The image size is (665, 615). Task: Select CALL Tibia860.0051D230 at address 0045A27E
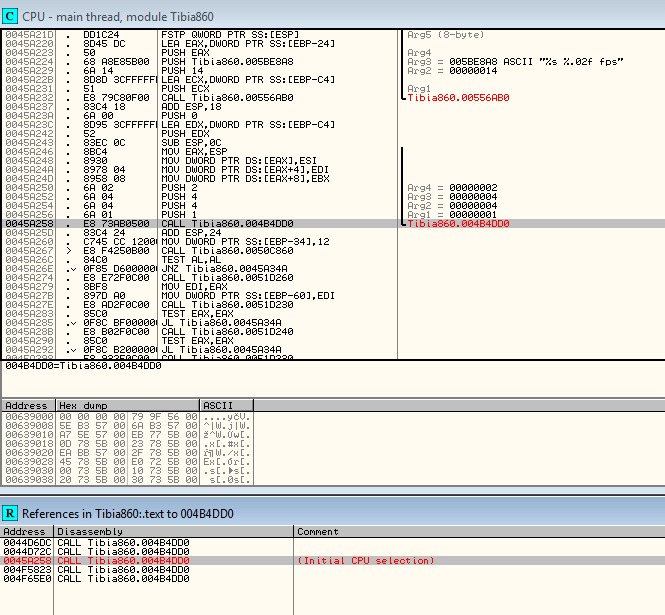[x=227, y=305]
